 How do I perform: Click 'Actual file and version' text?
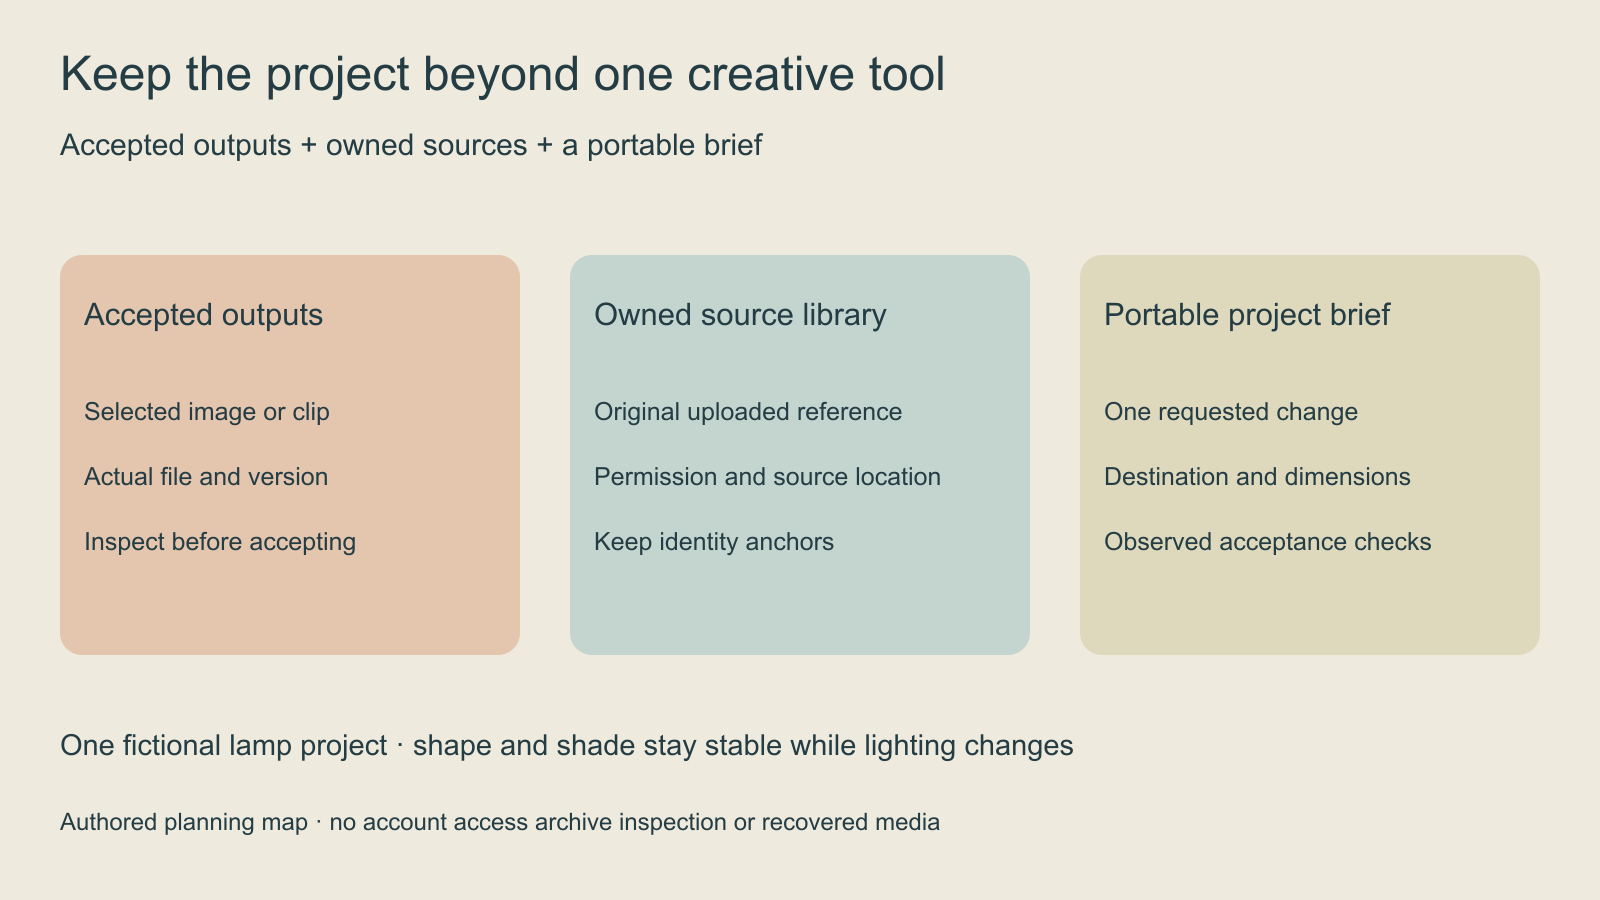pos(206,477)
